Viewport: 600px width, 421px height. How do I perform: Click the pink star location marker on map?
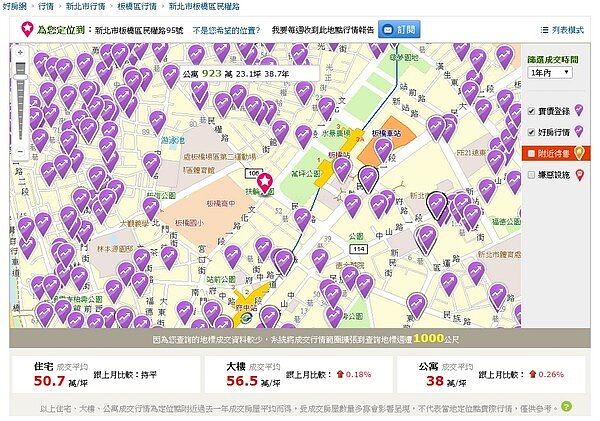click(264, 183)
